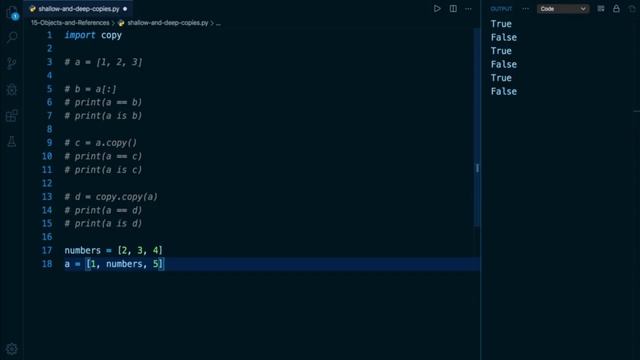Clear the output with the list icon

pyautogui.click(x=601, y=9)
